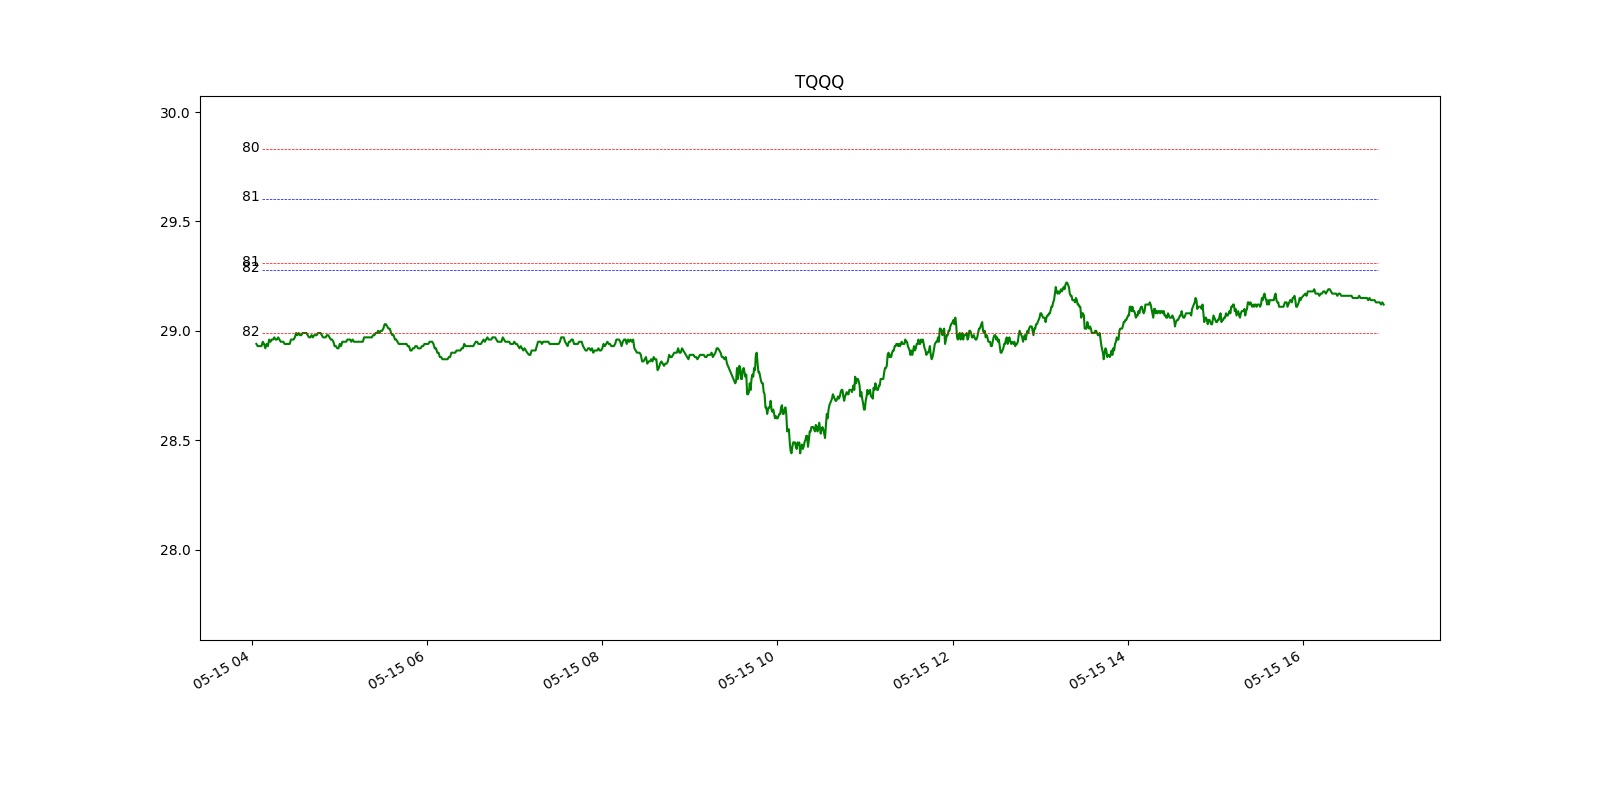
Task: Click the 05-15 08 x-axis label
Action: (572, 669)
